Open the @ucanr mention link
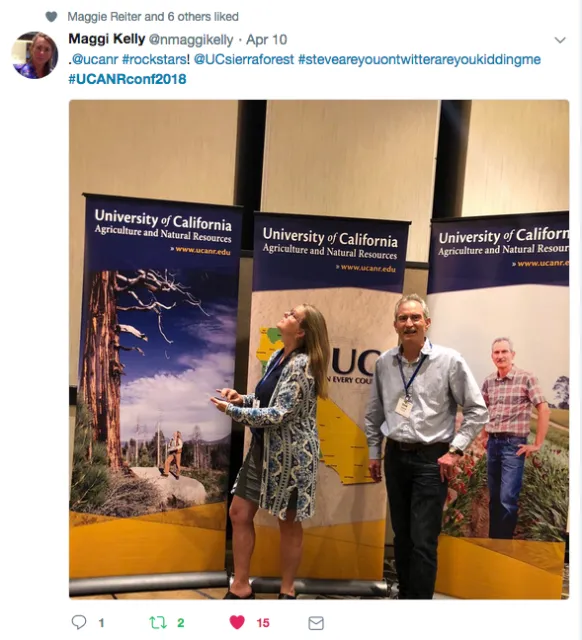 pos(95,60)
